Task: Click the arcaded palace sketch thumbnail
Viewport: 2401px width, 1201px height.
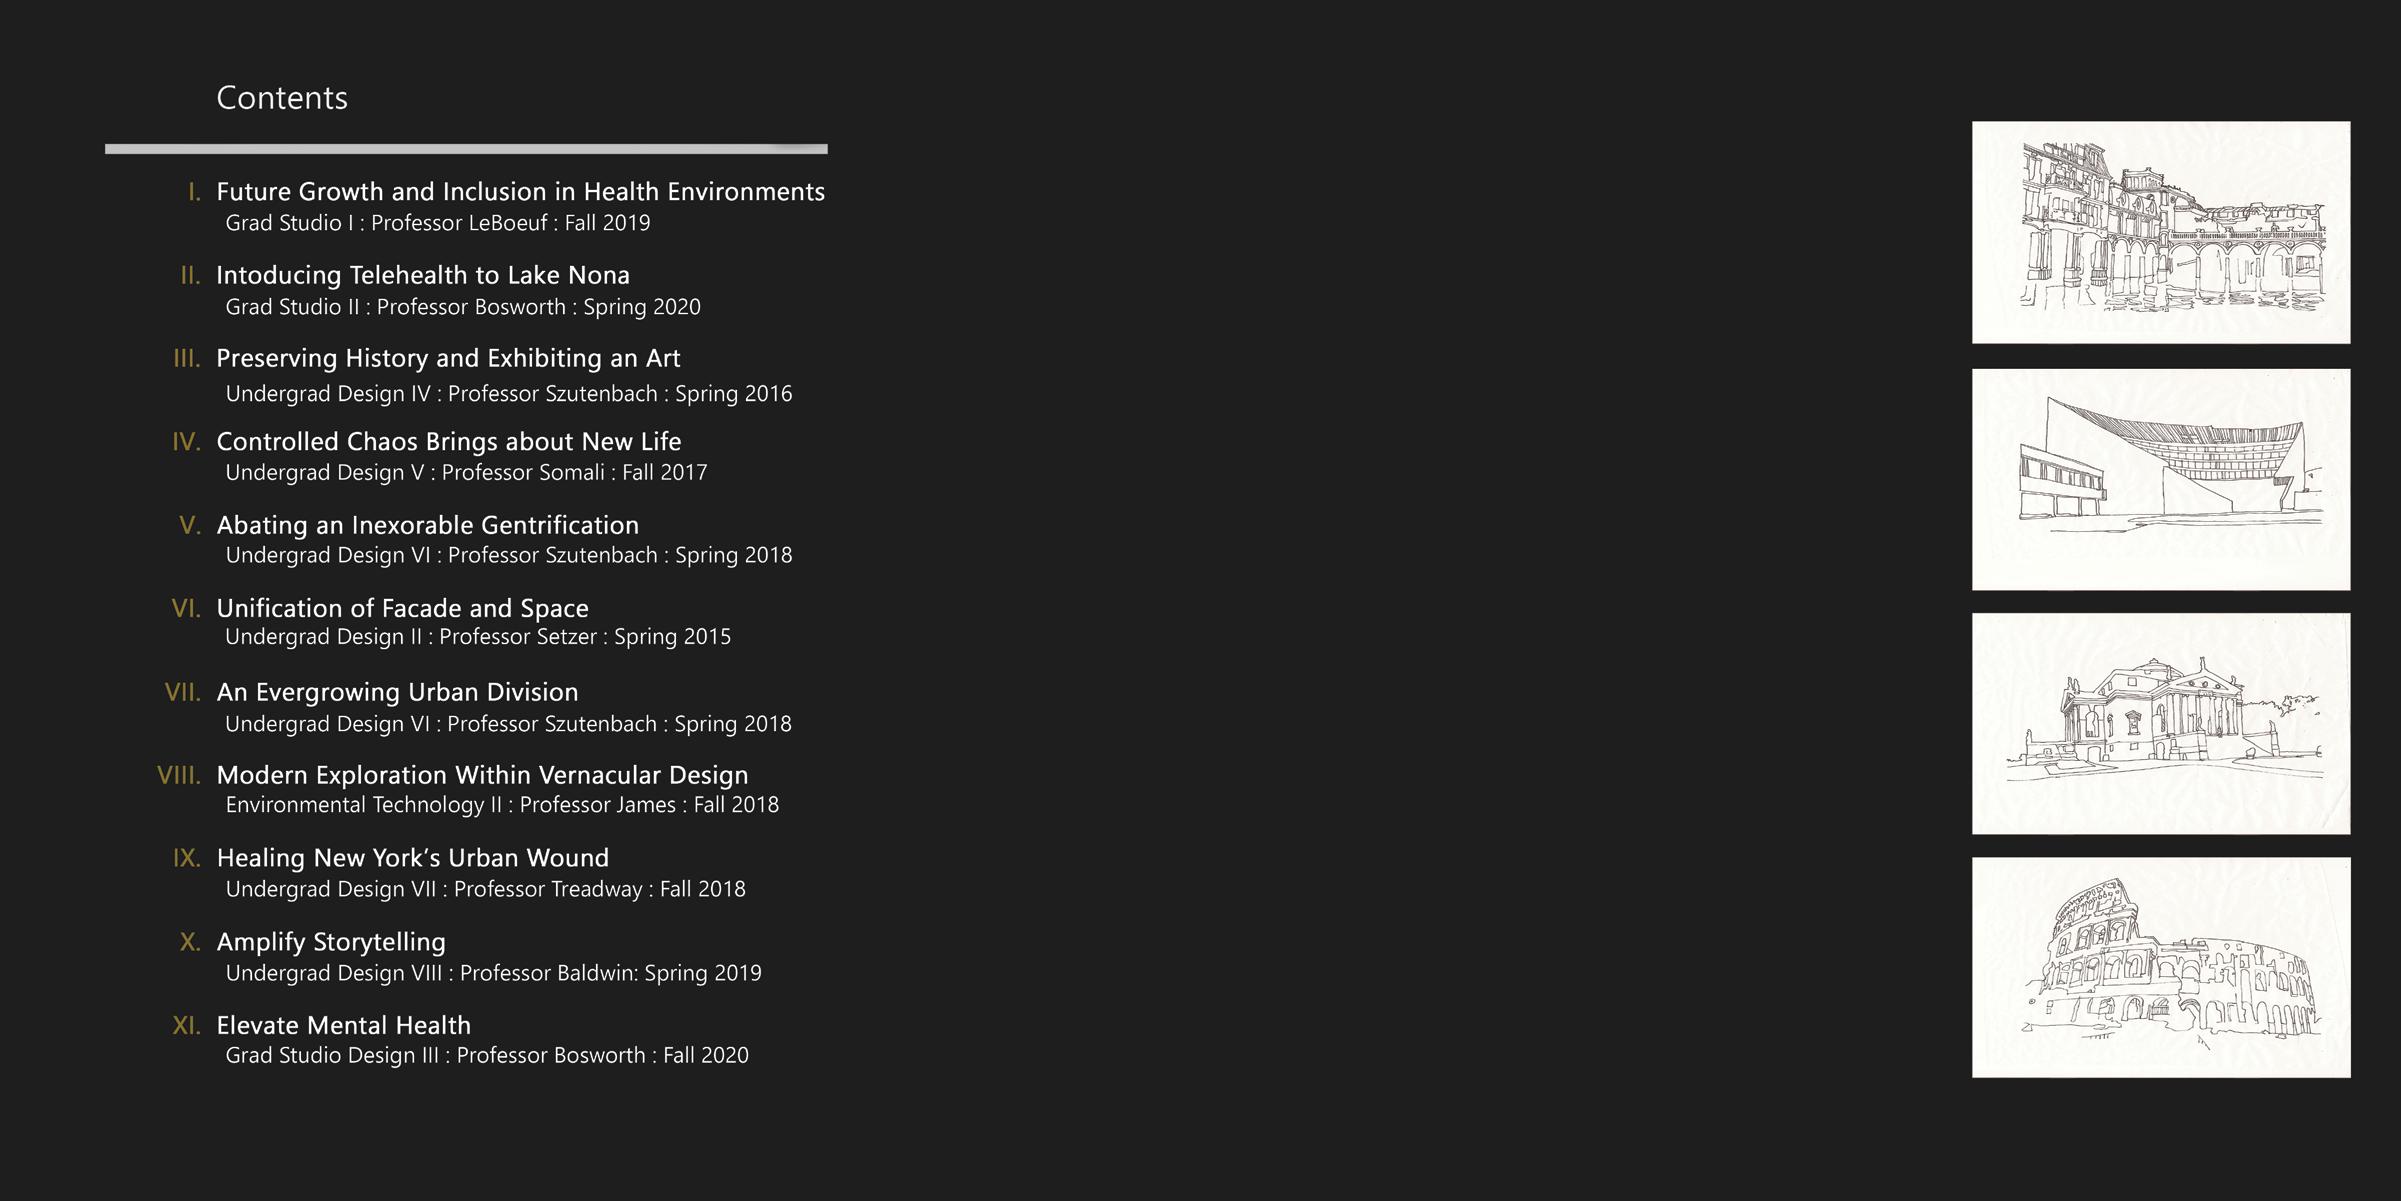Action: pos(2161,232)
